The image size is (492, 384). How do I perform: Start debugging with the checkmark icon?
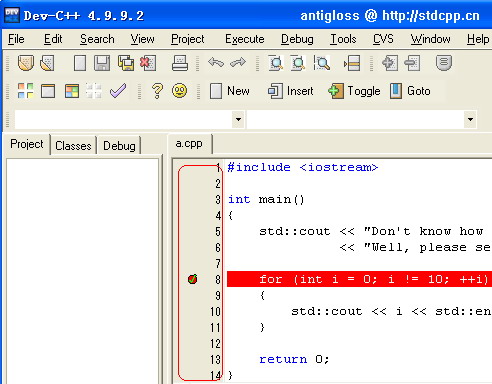pos(118,91)
